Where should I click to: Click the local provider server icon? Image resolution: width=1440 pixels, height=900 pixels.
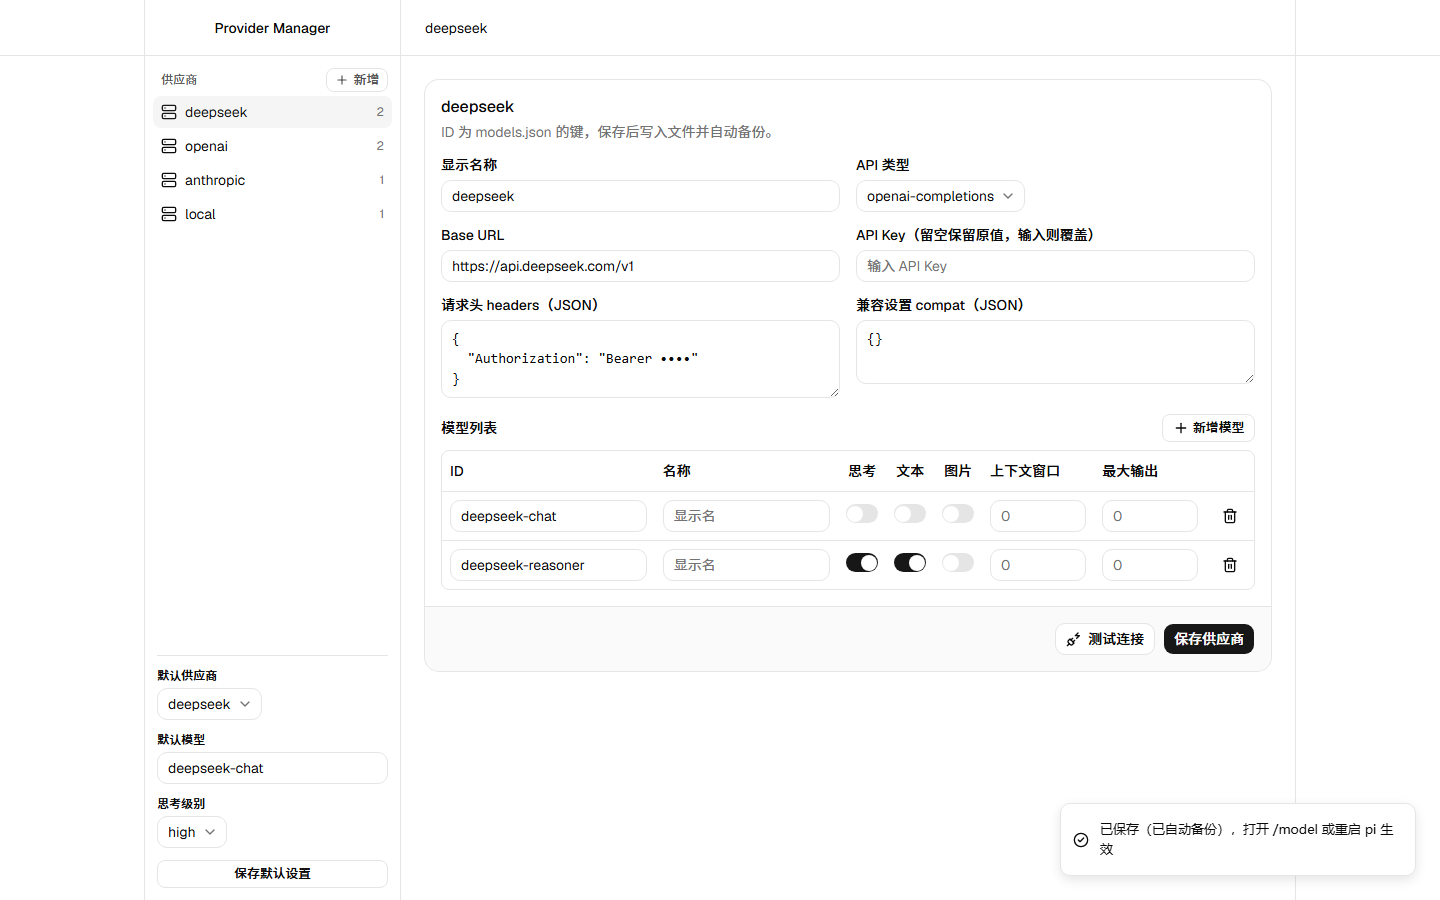(x=169, y=214)
